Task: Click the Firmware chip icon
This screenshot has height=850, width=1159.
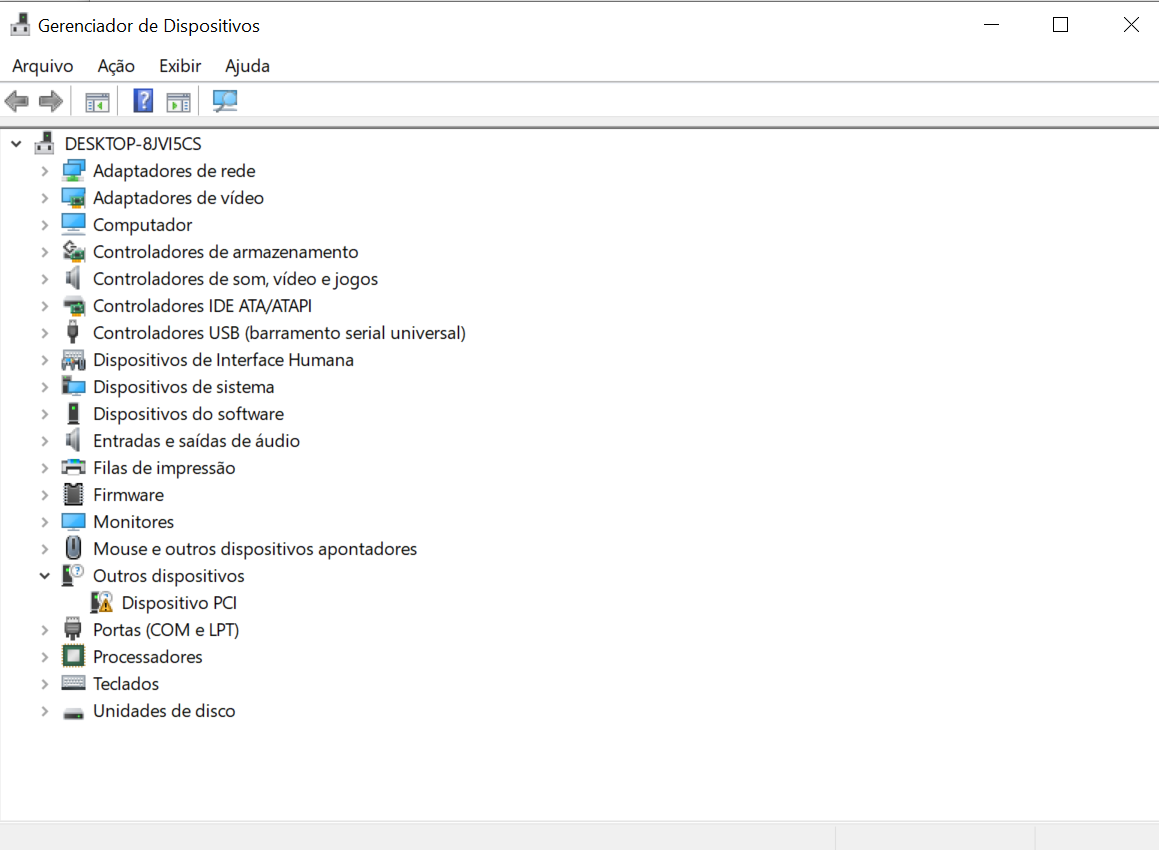Action: pyautogui.click(x=73, y=494)
